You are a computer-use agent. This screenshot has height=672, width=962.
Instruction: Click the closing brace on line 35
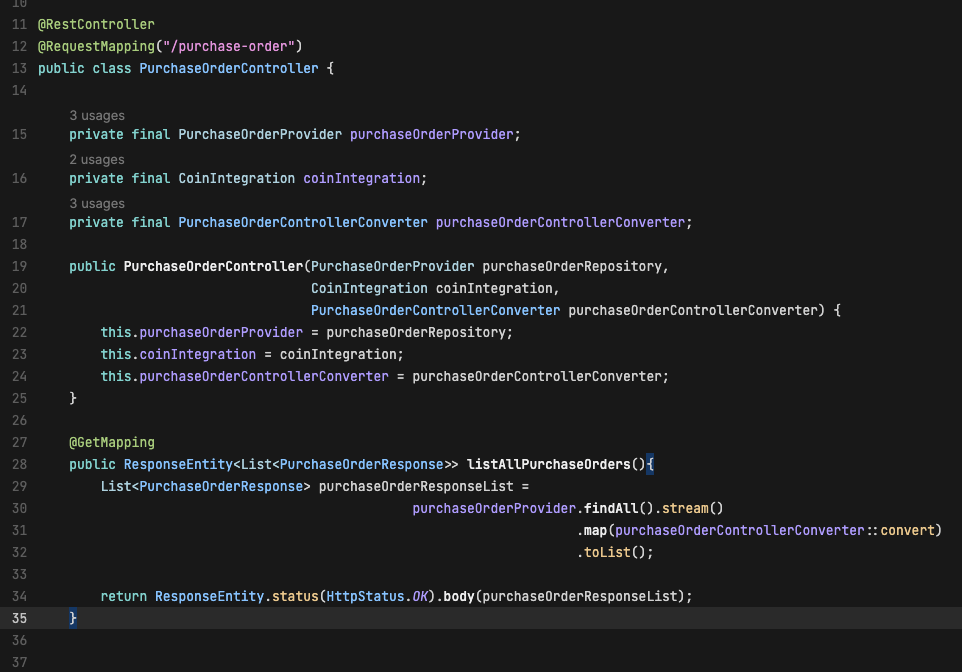(73, 618)
